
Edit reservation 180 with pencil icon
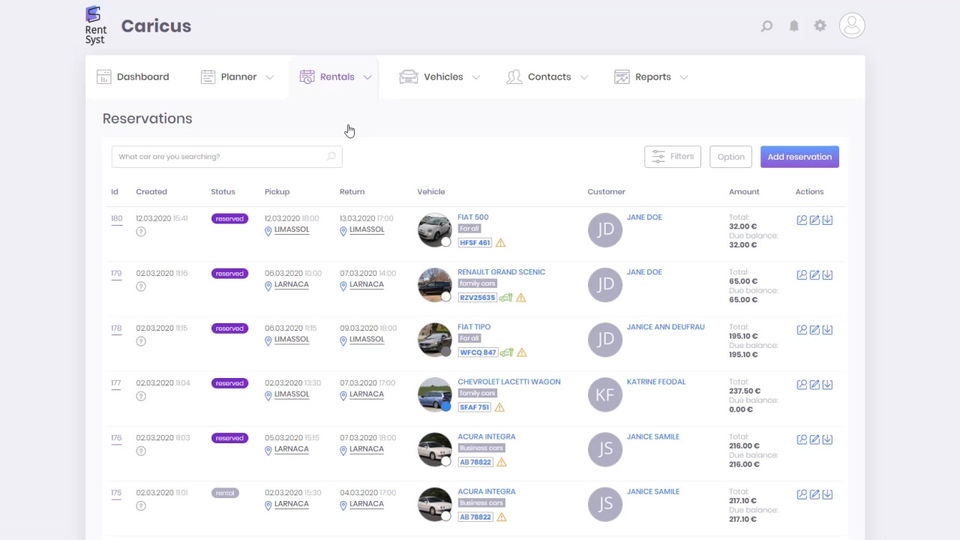814,220
